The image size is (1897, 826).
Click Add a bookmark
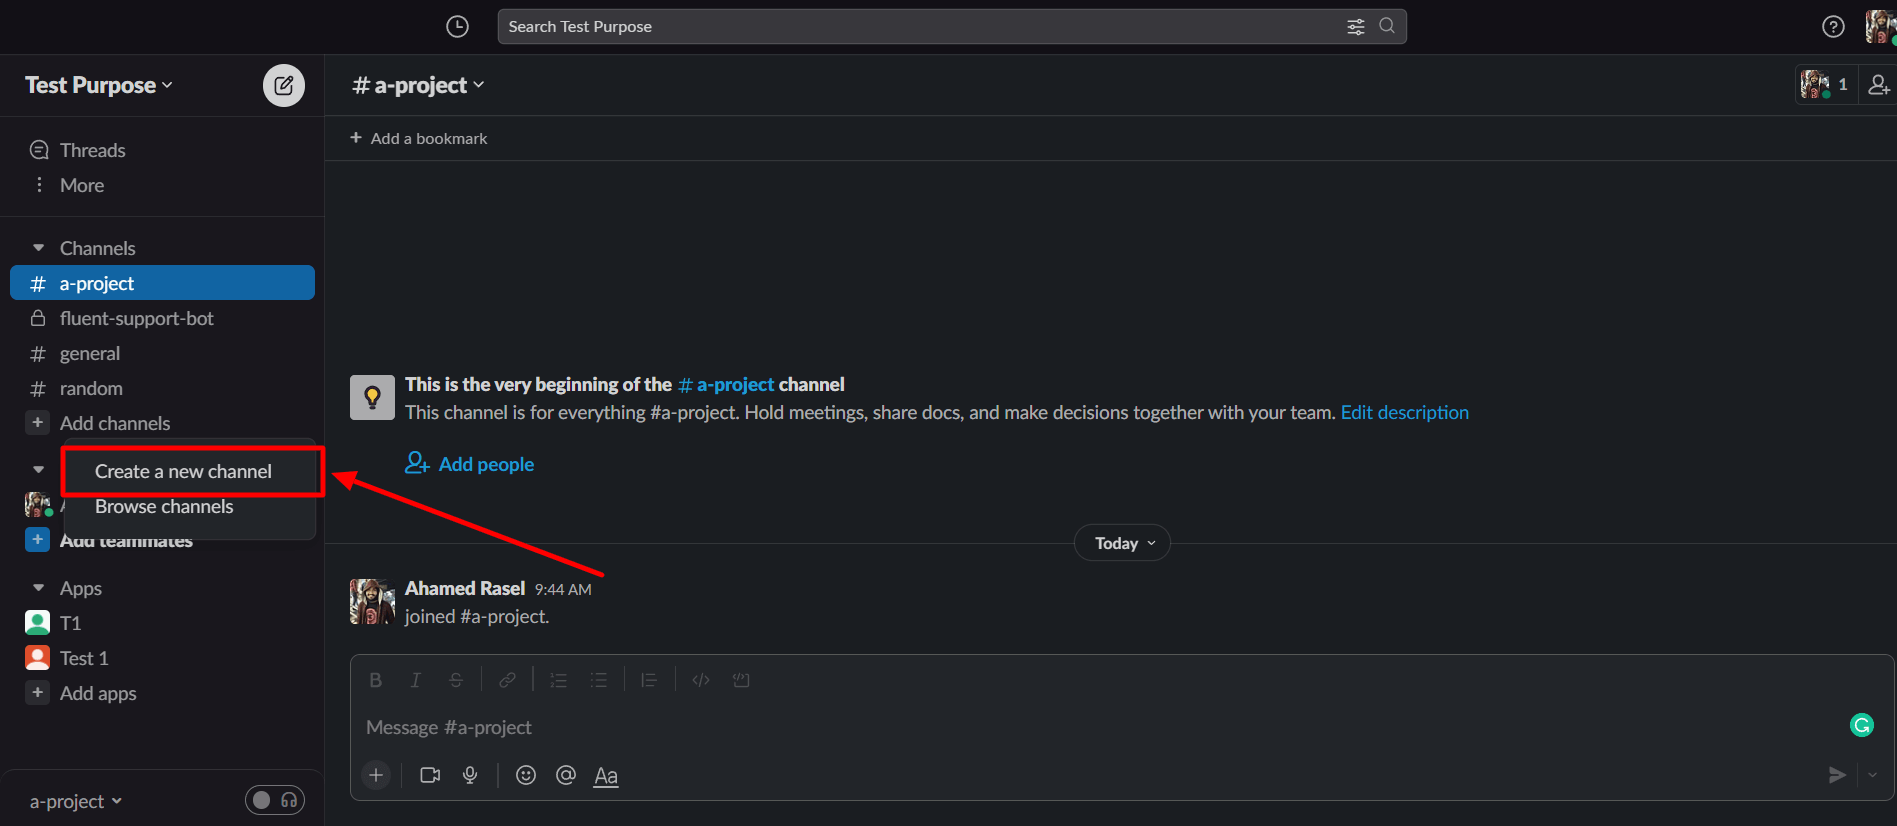click(x=418, y=138)
